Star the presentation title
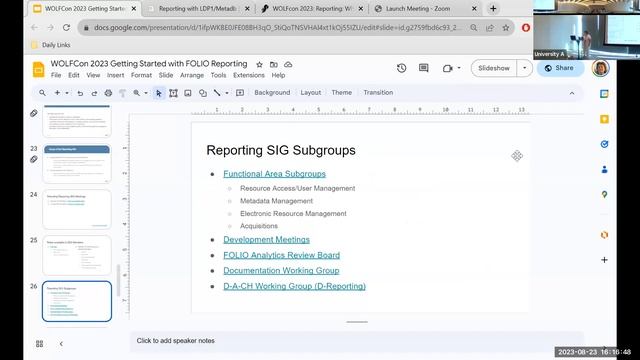This screenshot has width=640, height=360. click(259, 64)
